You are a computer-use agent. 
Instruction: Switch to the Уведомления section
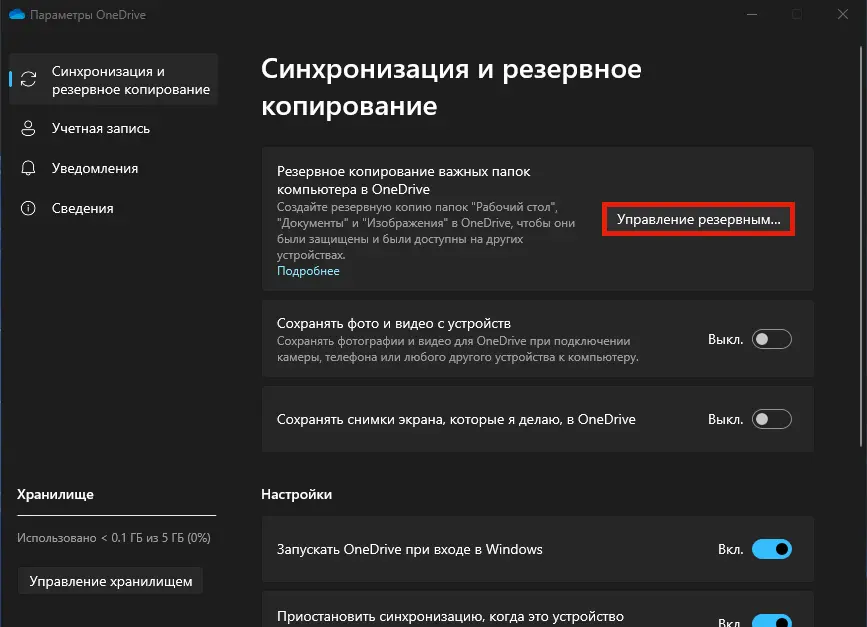coord(95,169)
